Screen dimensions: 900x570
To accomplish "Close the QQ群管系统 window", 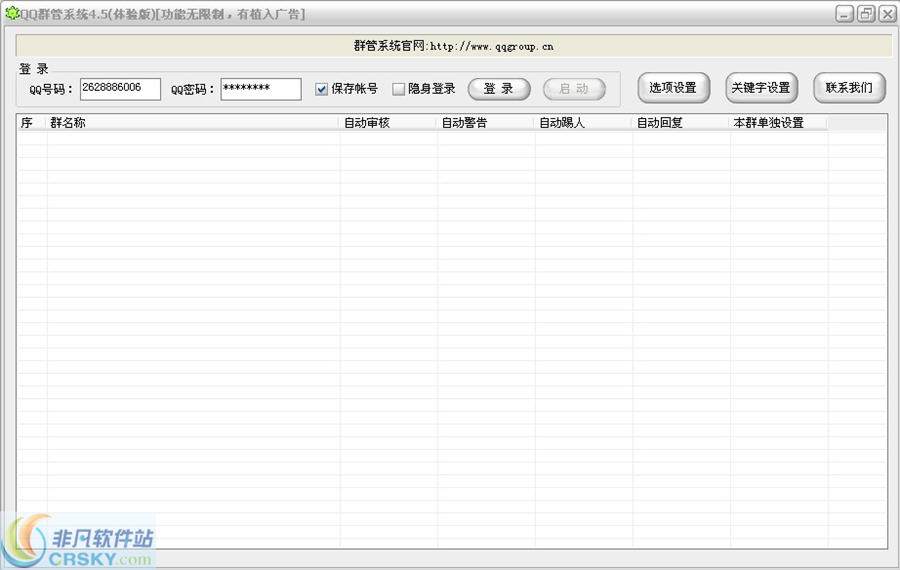I will click(887, 14).
